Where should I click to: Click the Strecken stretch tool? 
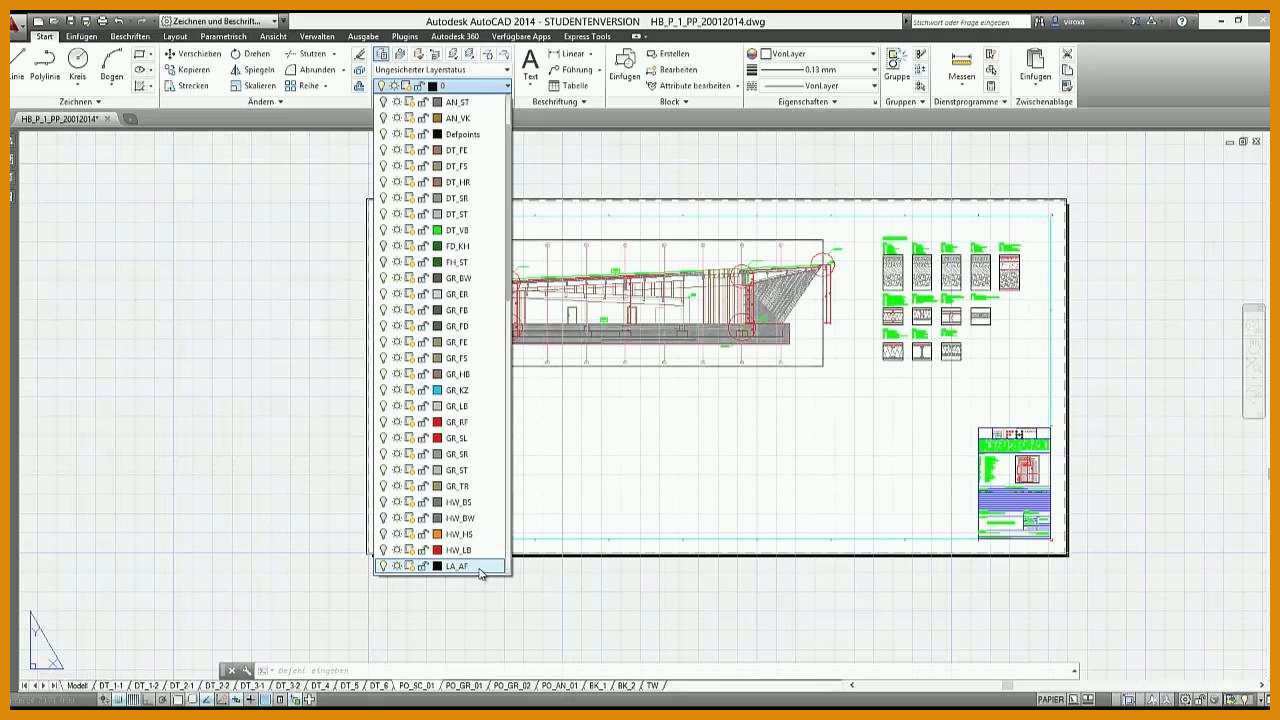click(187, 86)
